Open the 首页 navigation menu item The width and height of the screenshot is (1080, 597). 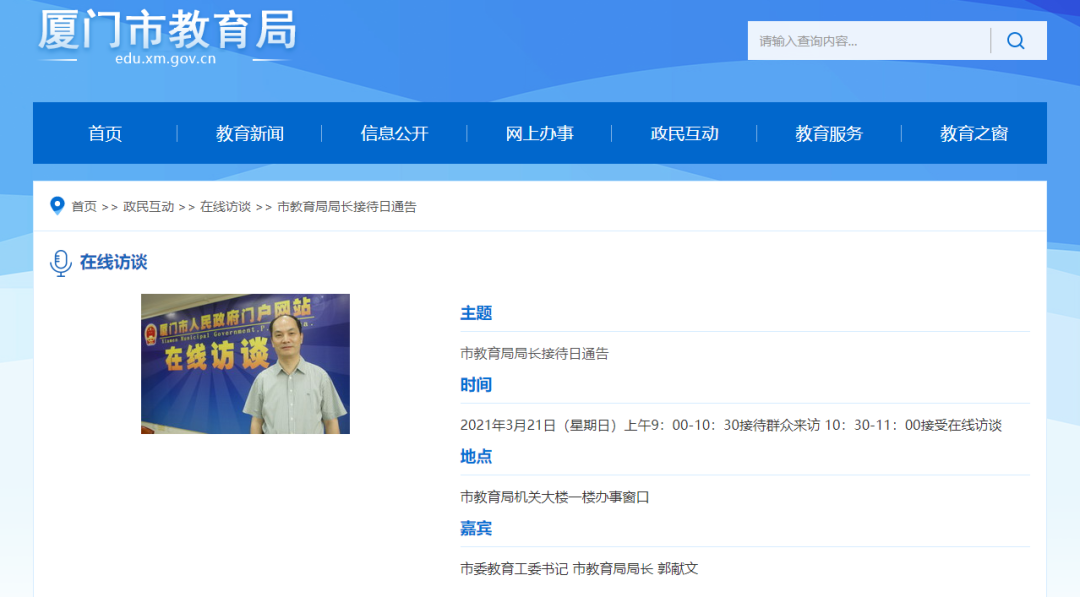pyautogui.click(x=105, y=134)
